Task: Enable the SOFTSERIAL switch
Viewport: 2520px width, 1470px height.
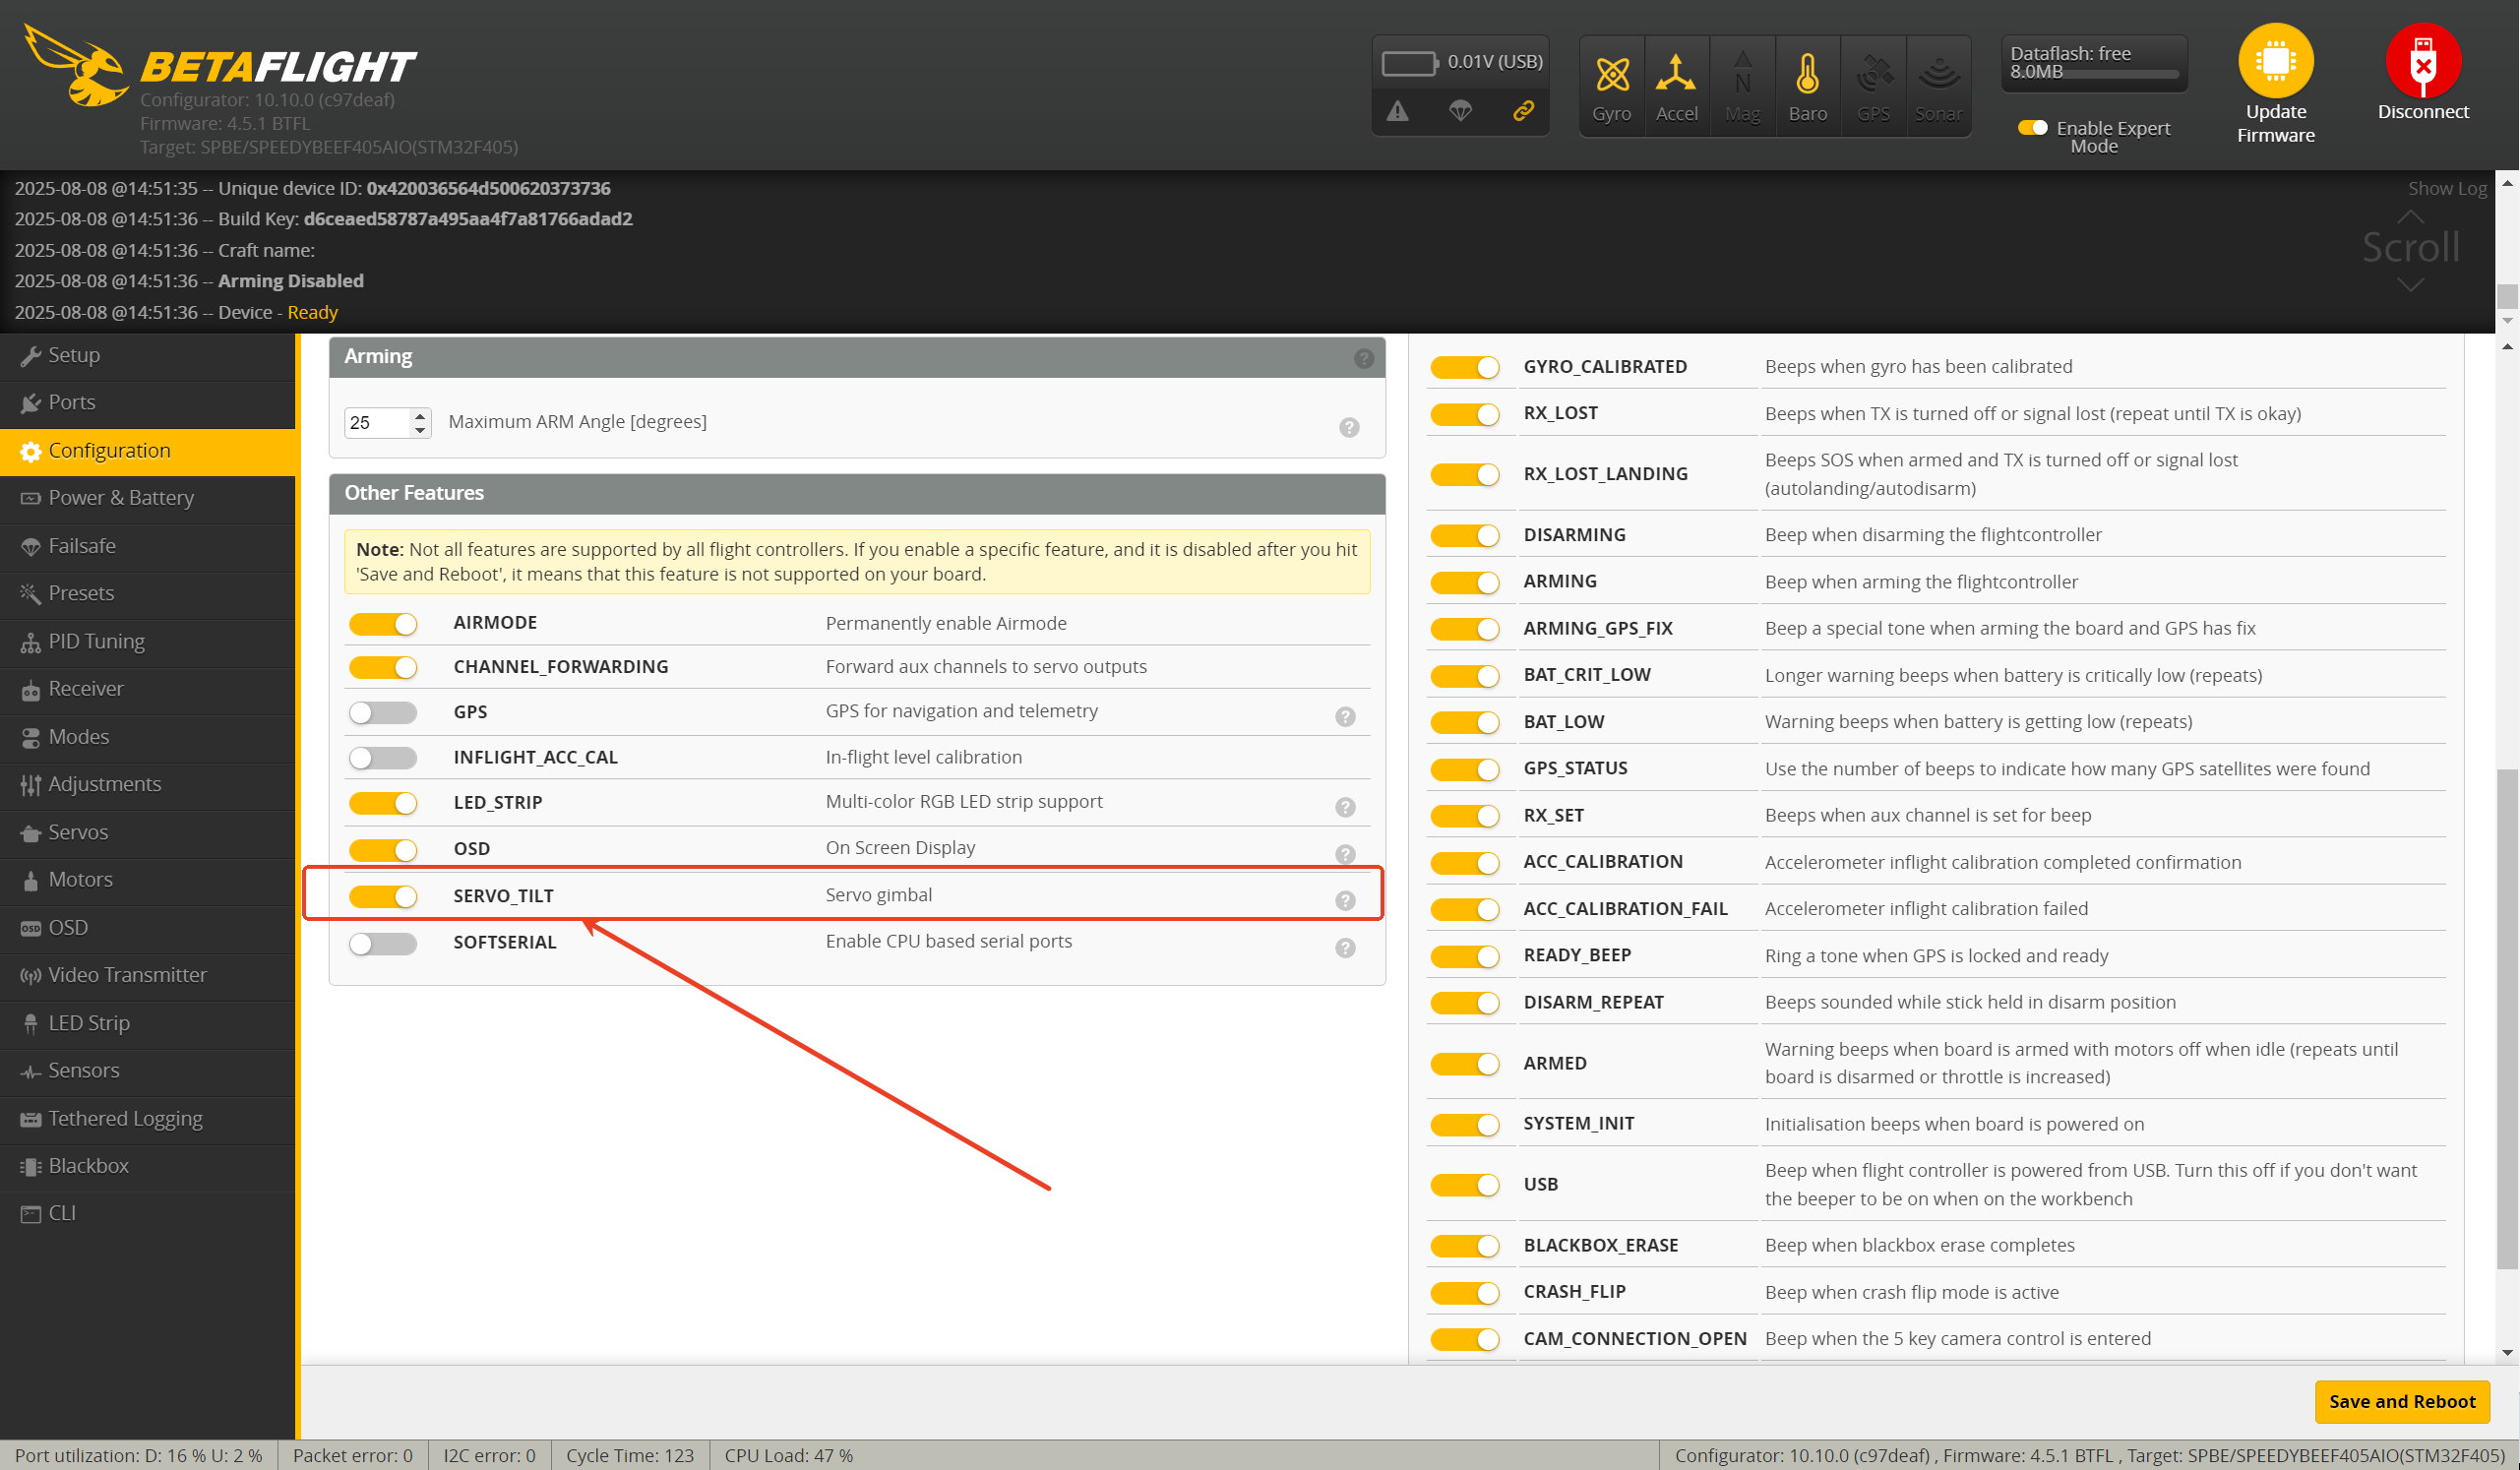Action: pyautogui.click(x=383, y=943)
